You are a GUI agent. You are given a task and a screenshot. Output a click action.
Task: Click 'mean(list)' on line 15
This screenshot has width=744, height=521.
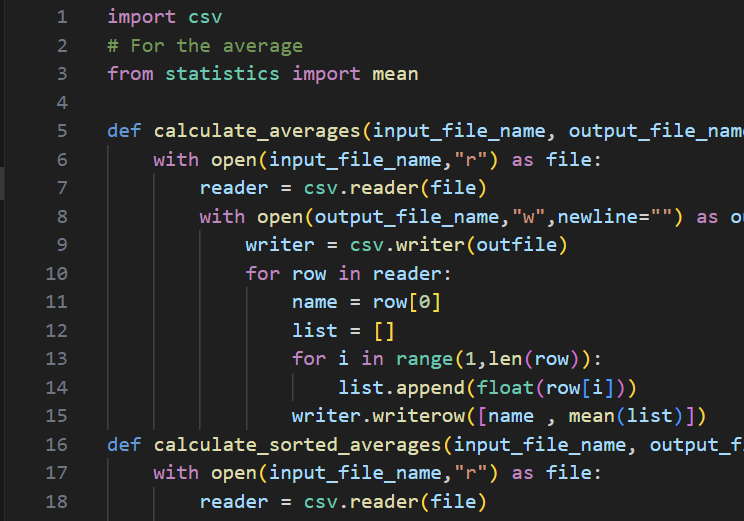point(625,416)
